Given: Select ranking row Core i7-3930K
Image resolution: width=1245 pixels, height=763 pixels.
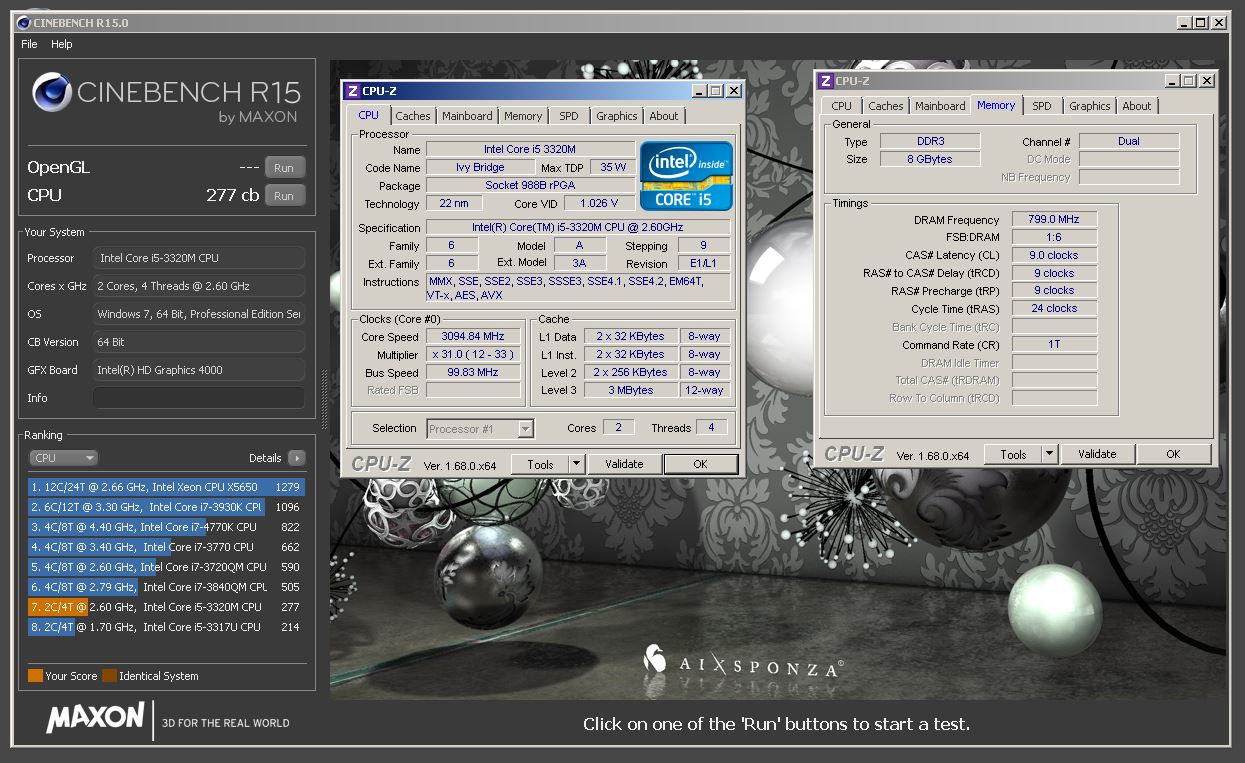Looking at the screenshot, I should [x=166, y=507].
